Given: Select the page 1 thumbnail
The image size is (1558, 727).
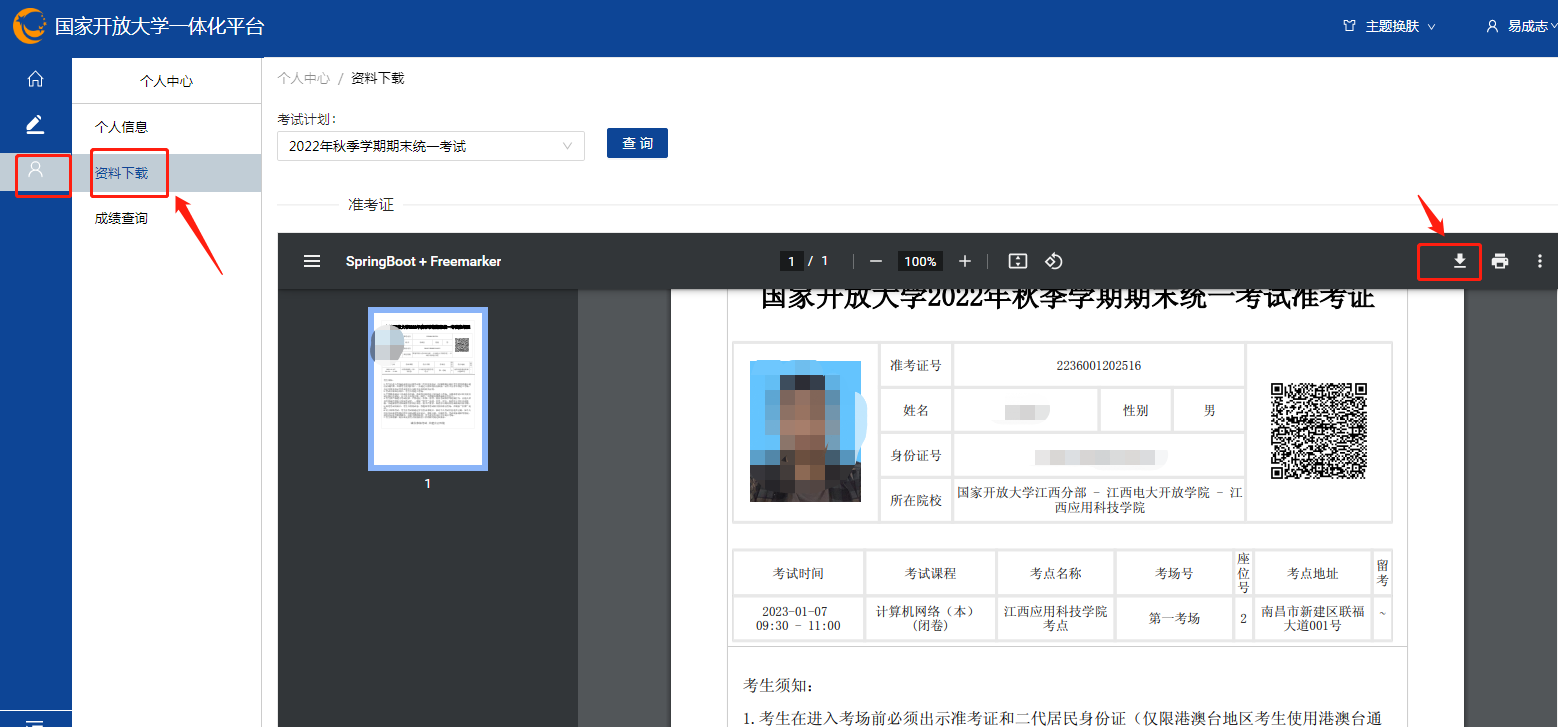Looking at the screenshot, I should [428, 389].
